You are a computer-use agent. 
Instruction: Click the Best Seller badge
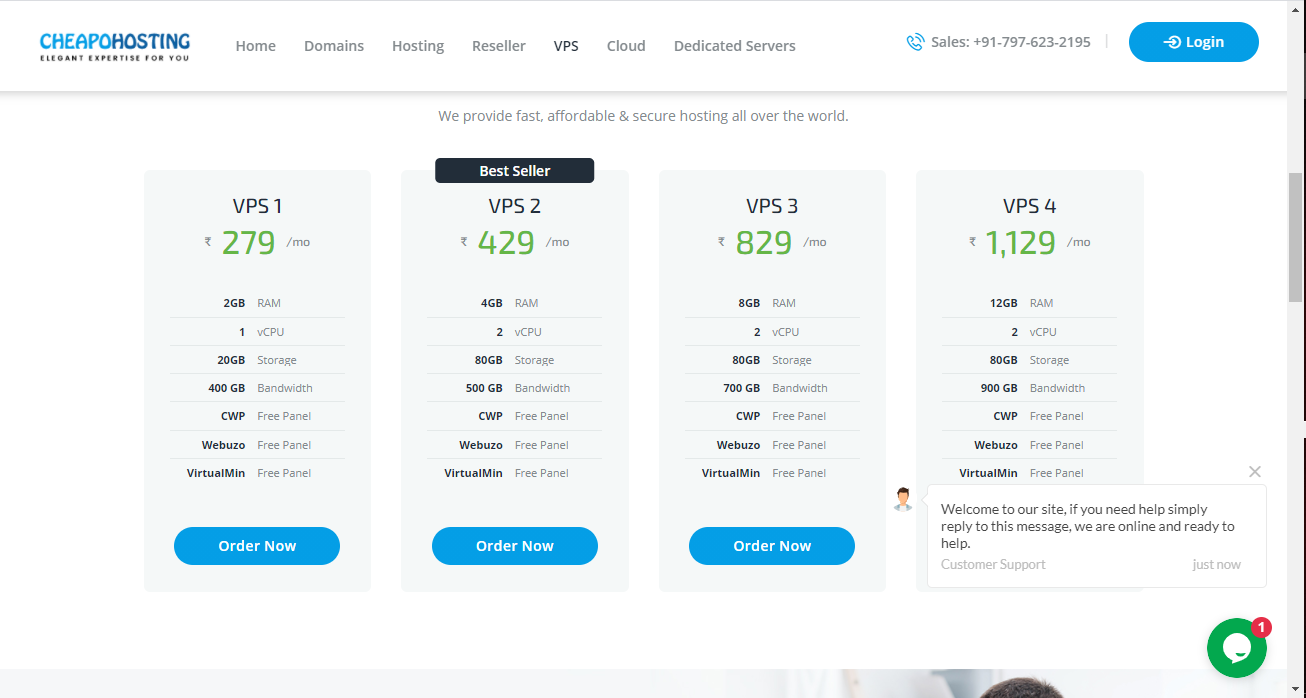coord(515,171)
